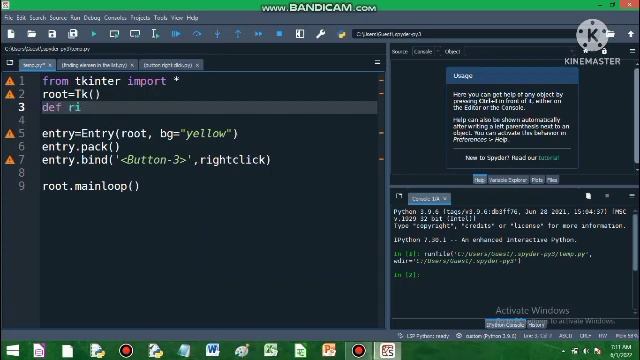Open file using the folder toolbar icon
Image resolution: width=640 pixels, height=360 pixels.
(31, 34)
